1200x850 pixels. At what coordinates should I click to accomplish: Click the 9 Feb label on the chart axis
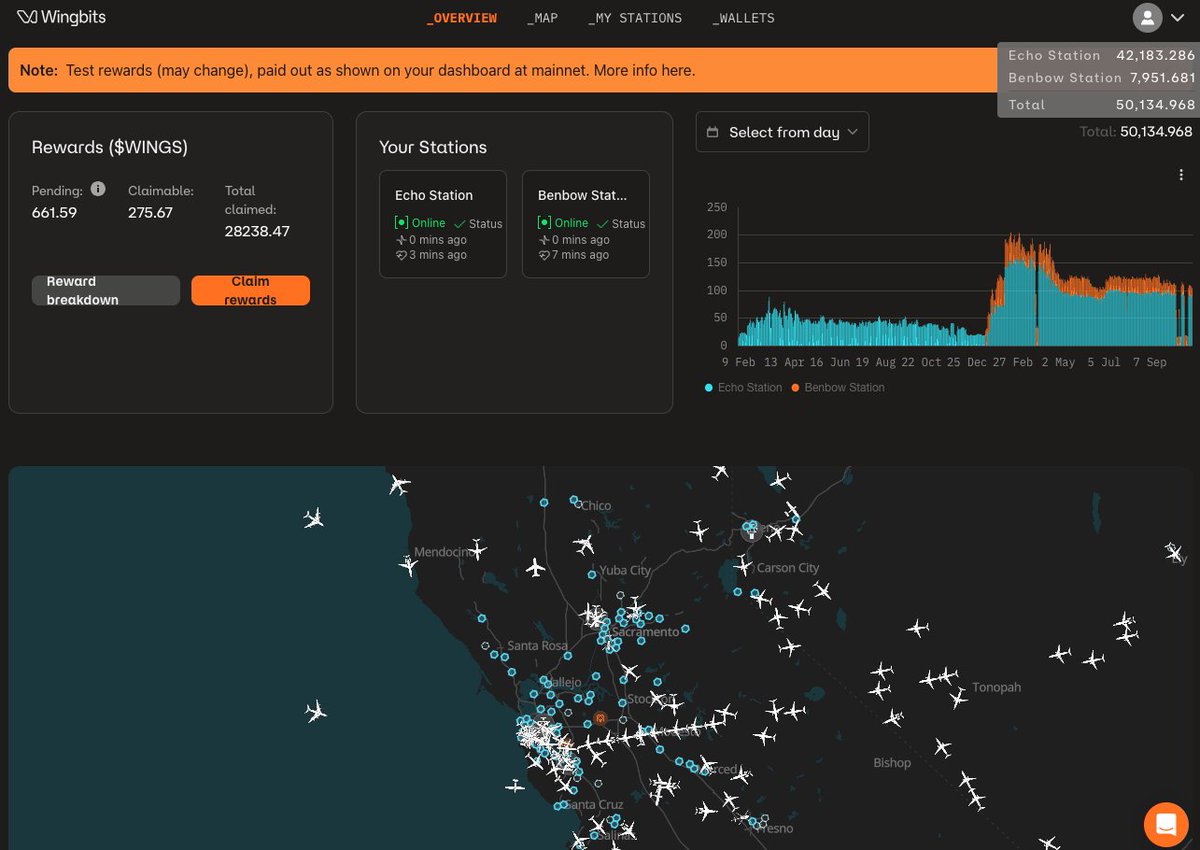740,362
